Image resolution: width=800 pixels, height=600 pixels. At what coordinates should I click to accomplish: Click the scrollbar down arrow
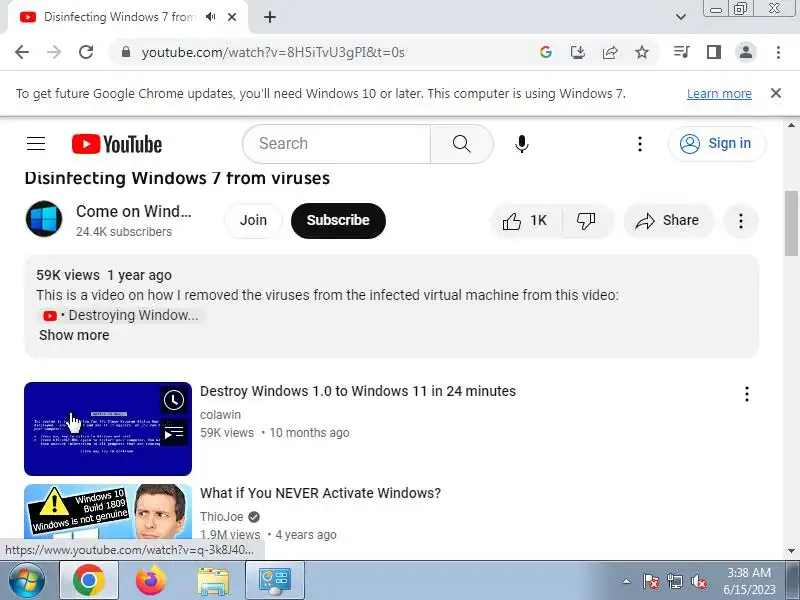791,551
